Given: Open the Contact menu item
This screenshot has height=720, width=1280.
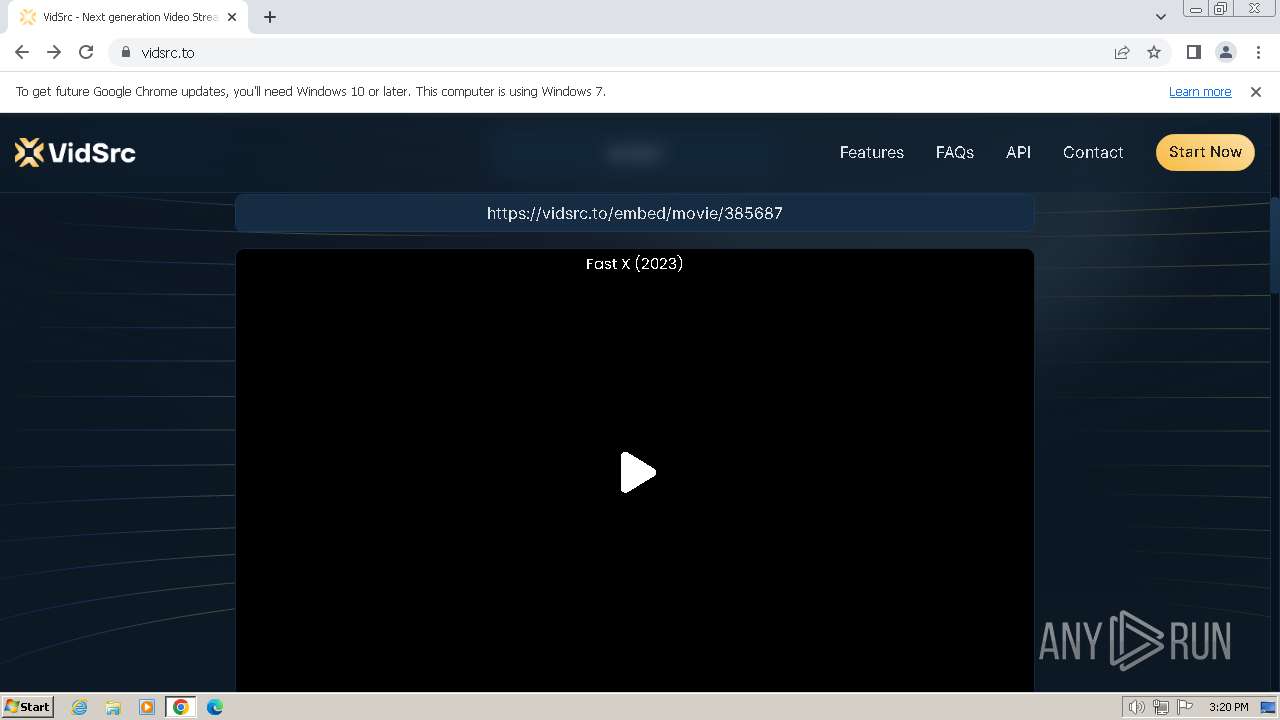Looking at the screenshot, I should (x=1092, y=152).
